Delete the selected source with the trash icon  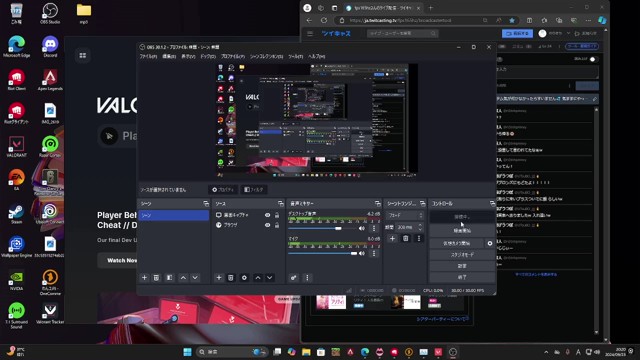[x=231, y=278]
